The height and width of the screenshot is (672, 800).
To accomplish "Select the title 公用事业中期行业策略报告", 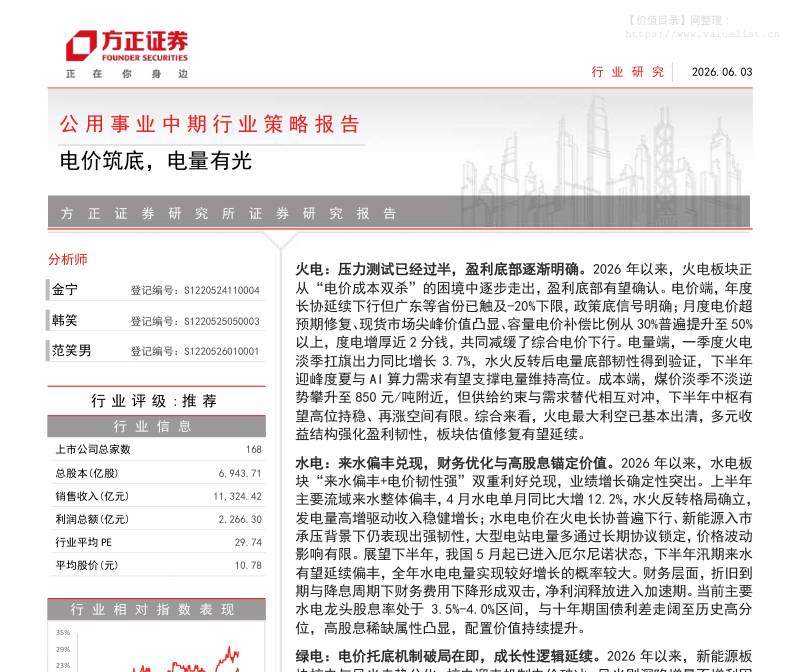I will tap(210, 125).
